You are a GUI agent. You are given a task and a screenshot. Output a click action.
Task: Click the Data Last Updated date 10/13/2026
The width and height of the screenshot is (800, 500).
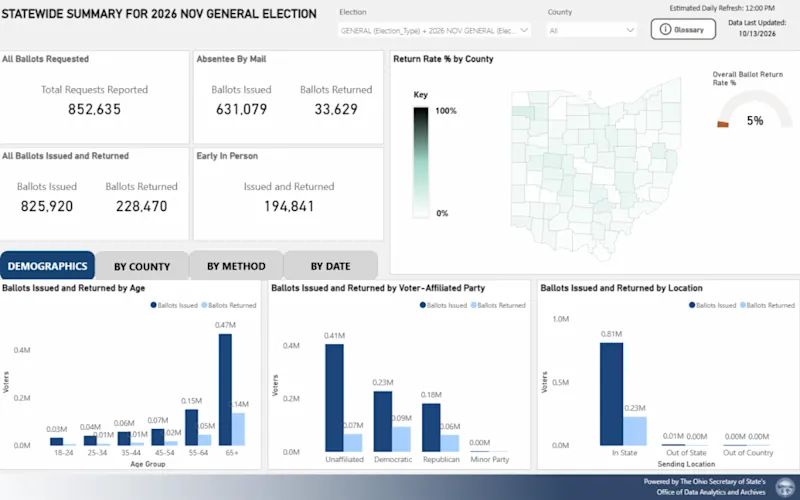click(757, 34)
